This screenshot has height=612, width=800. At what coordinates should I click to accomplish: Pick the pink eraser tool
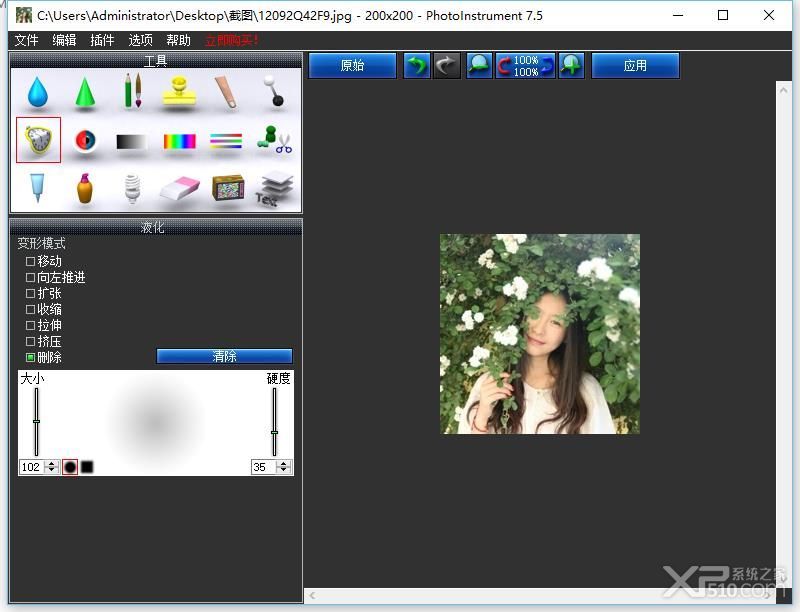coord(180,189)
